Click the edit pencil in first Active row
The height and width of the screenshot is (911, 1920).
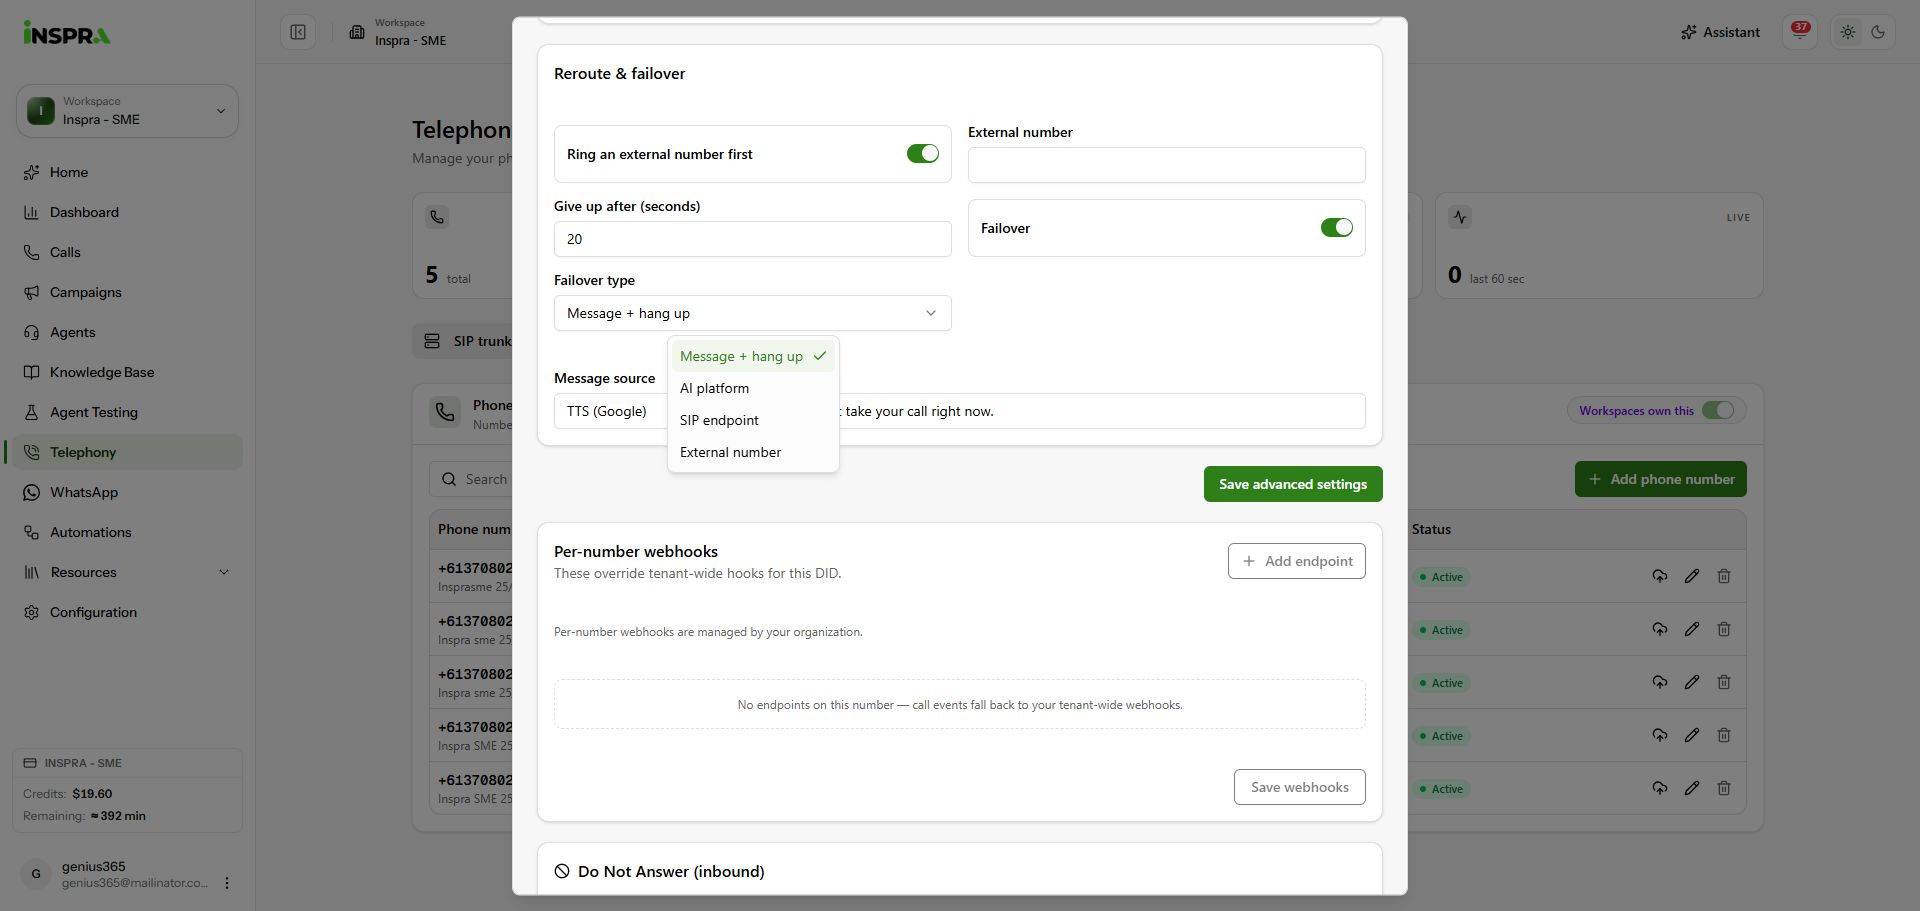(1692, 576)
